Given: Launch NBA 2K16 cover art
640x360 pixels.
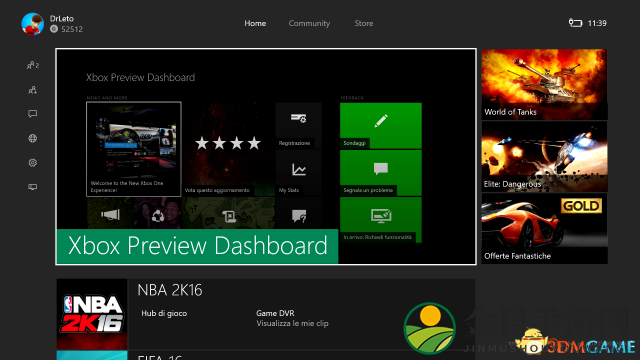Looking at the screenshot, I should coord(92,314).
